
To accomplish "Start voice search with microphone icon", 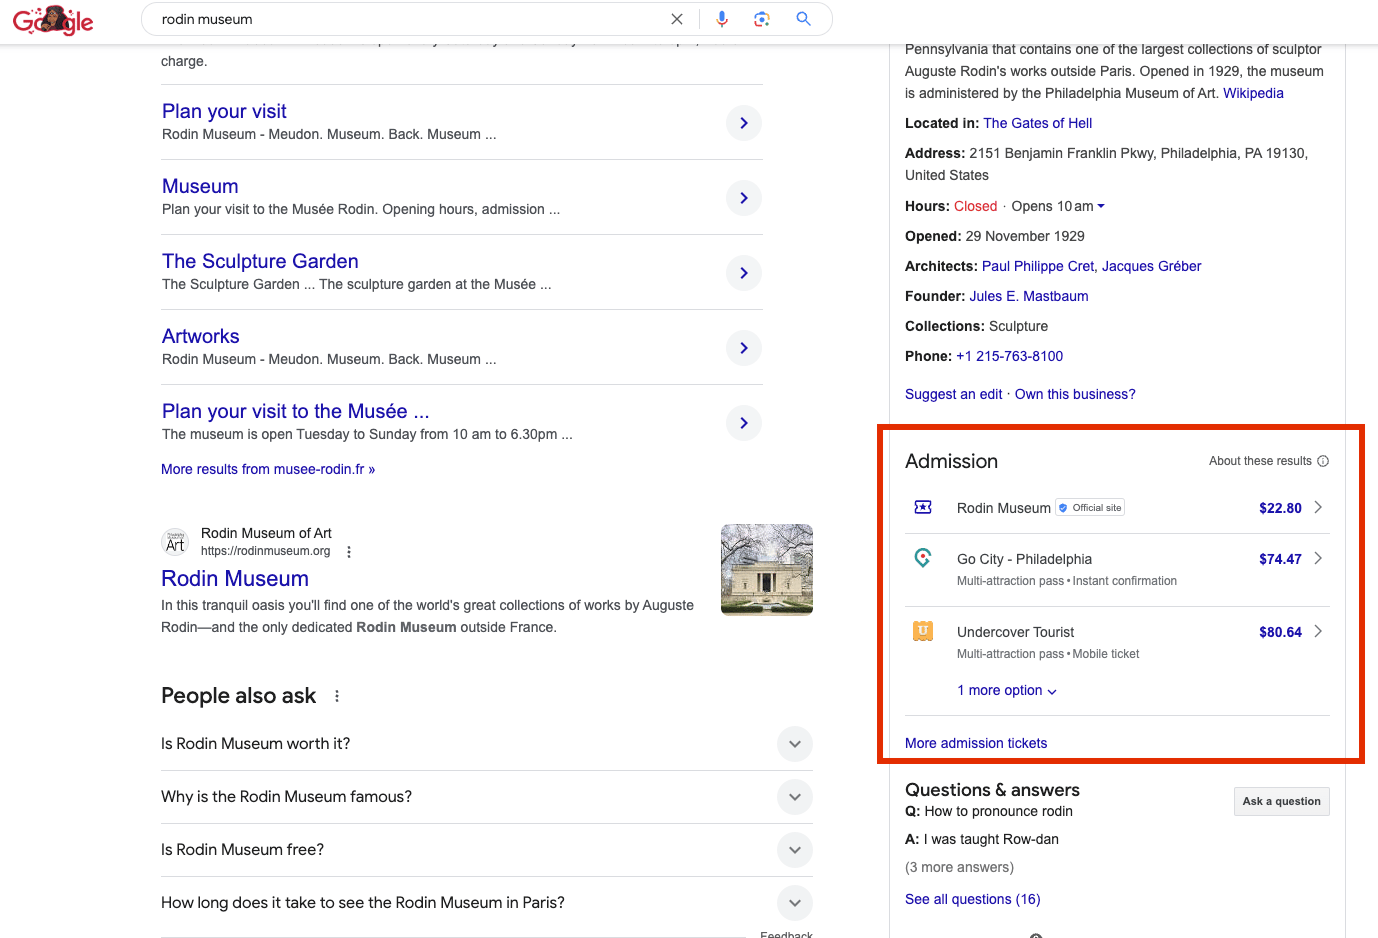I will 722,19.
